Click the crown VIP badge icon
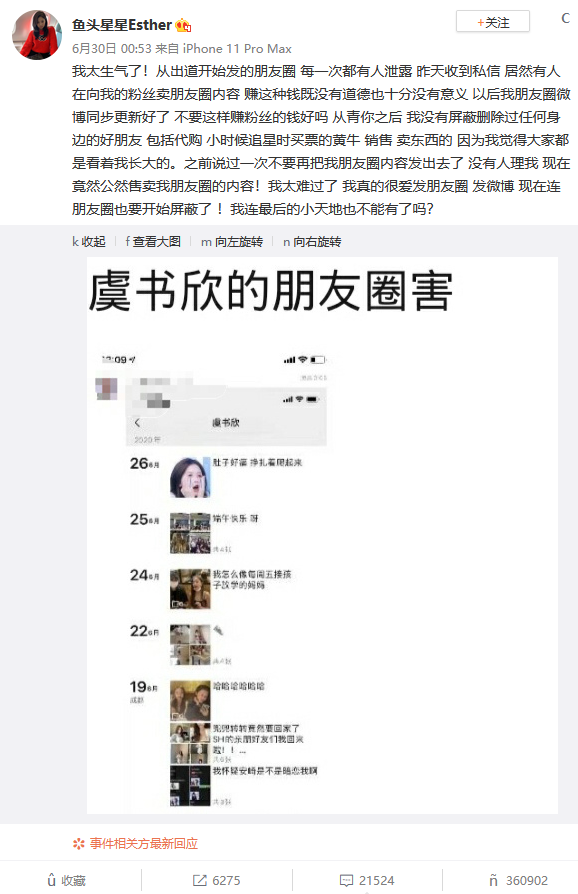Screen dimensions: 578x894 pyautogui.click(x=183, y=25)
